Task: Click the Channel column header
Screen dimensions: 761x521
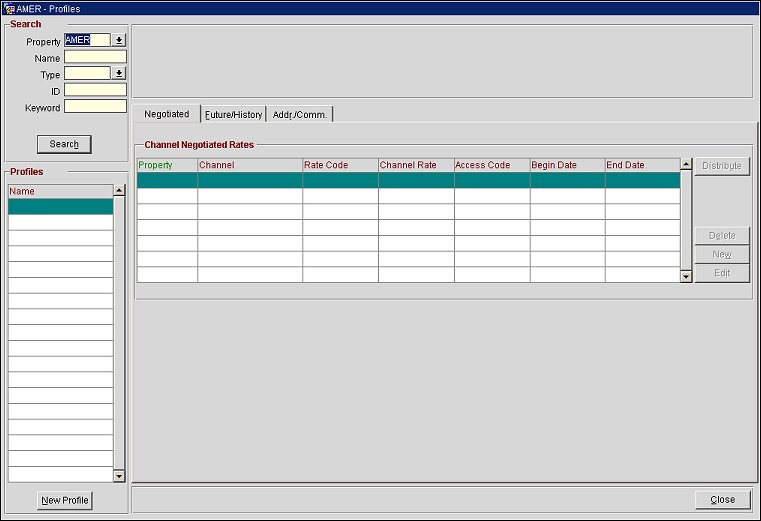Action: (x=250, y=165)
